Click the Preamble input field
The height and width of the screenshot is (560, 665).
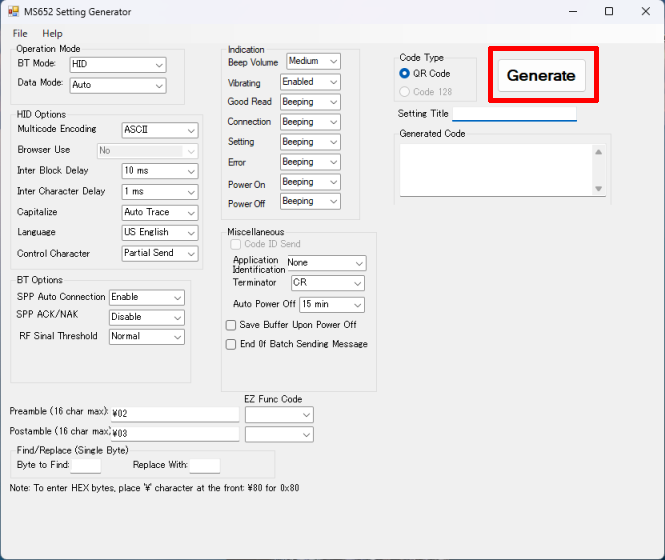[x=175, y=413]
